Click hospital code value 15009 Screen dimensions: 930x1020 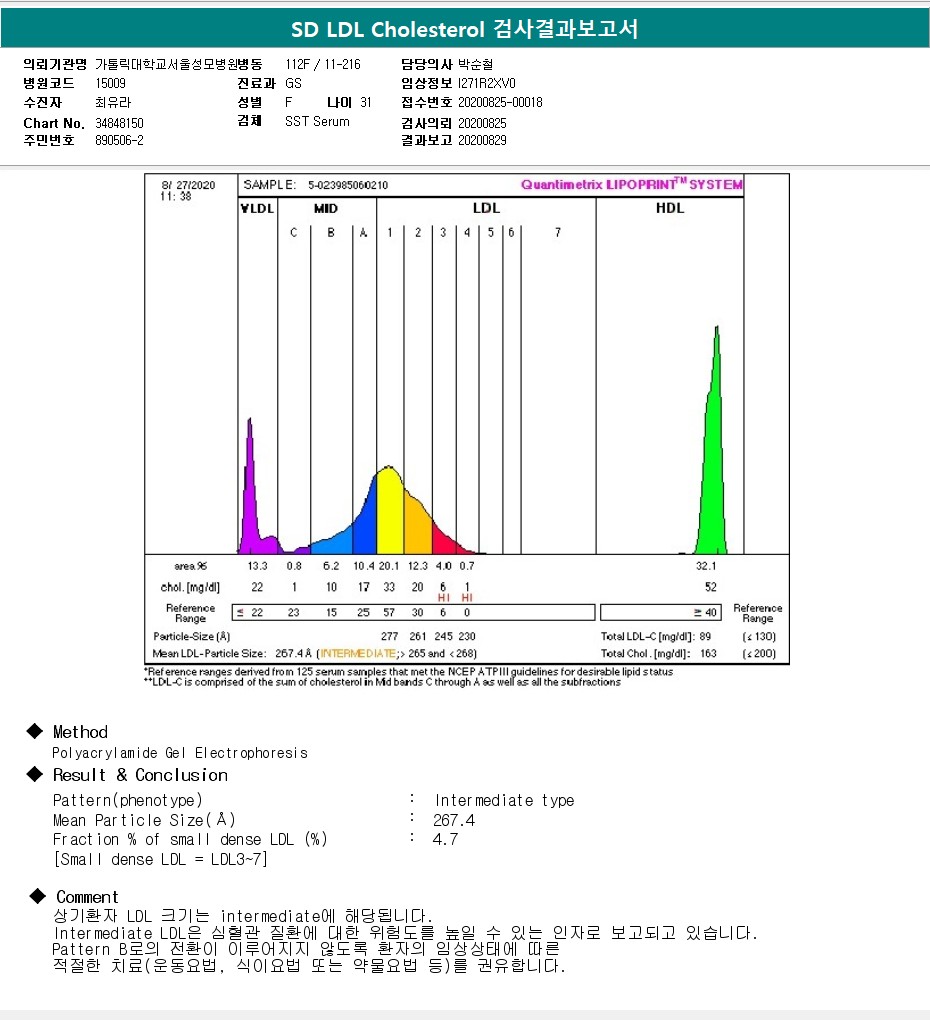111,83
